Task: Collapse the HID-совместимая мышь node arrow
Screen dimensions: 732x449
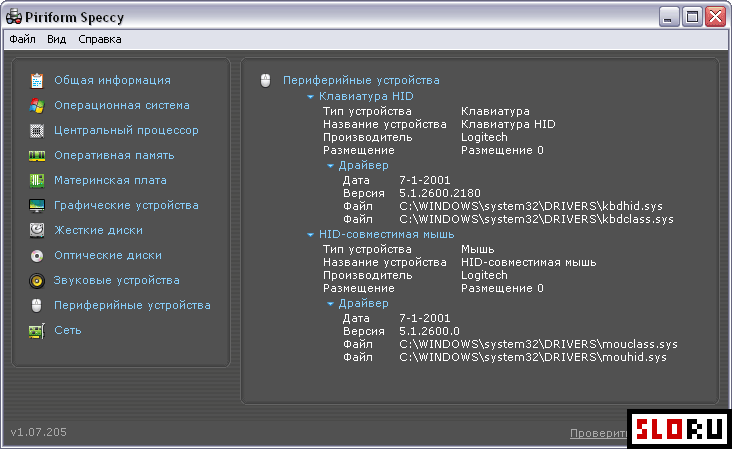Action: tap(310, 235)
